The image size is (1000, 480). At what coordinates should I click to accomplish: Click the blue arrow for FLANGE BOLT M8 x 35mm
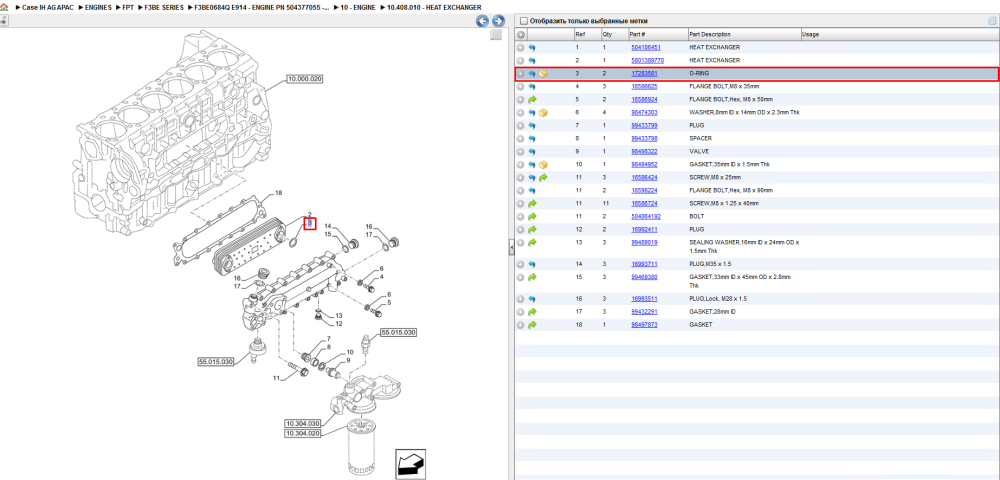(532, 87)
